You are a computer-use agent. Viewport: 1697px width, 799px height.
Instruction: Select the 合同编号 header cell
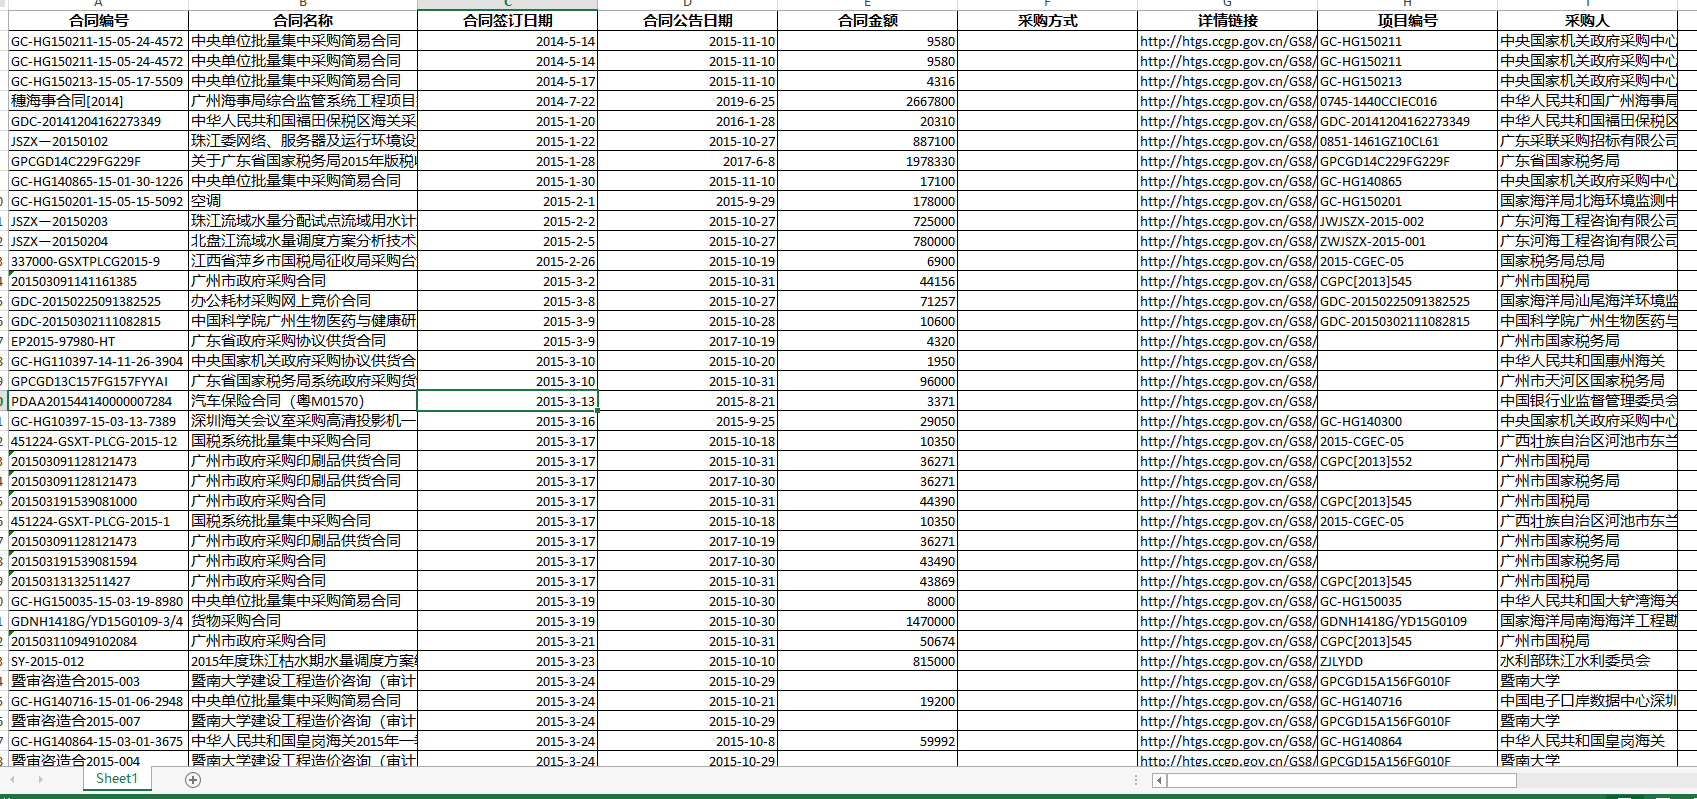tap(98, 21)
